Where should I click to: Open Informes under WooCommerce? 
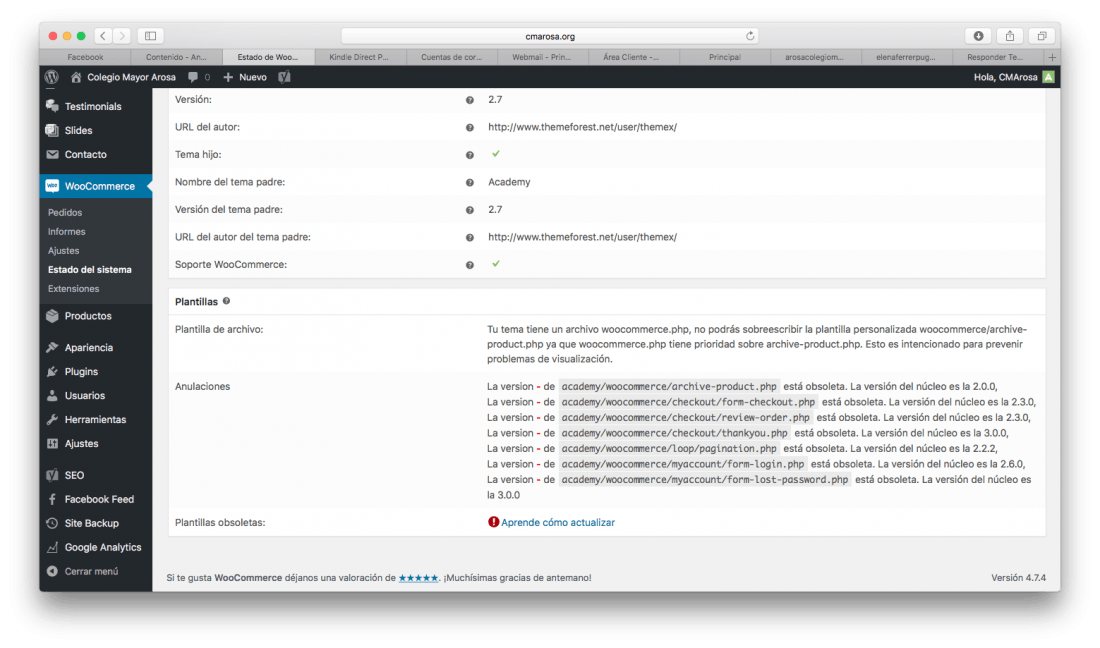(x=67, y=231)
